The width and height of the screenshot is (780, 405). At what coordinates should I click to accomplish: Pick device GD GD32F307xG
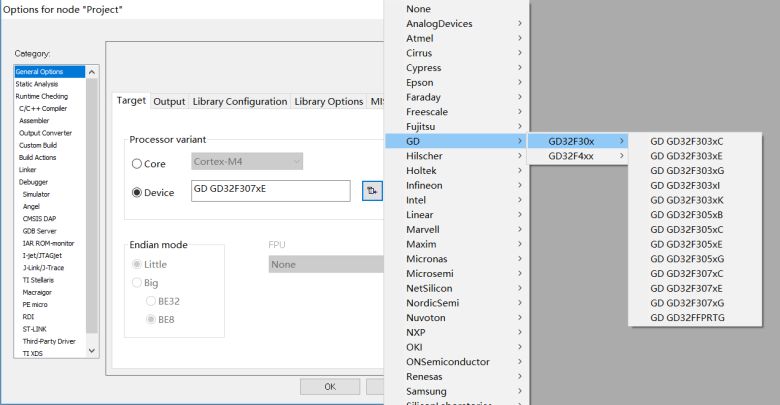[x=695, y=303]
